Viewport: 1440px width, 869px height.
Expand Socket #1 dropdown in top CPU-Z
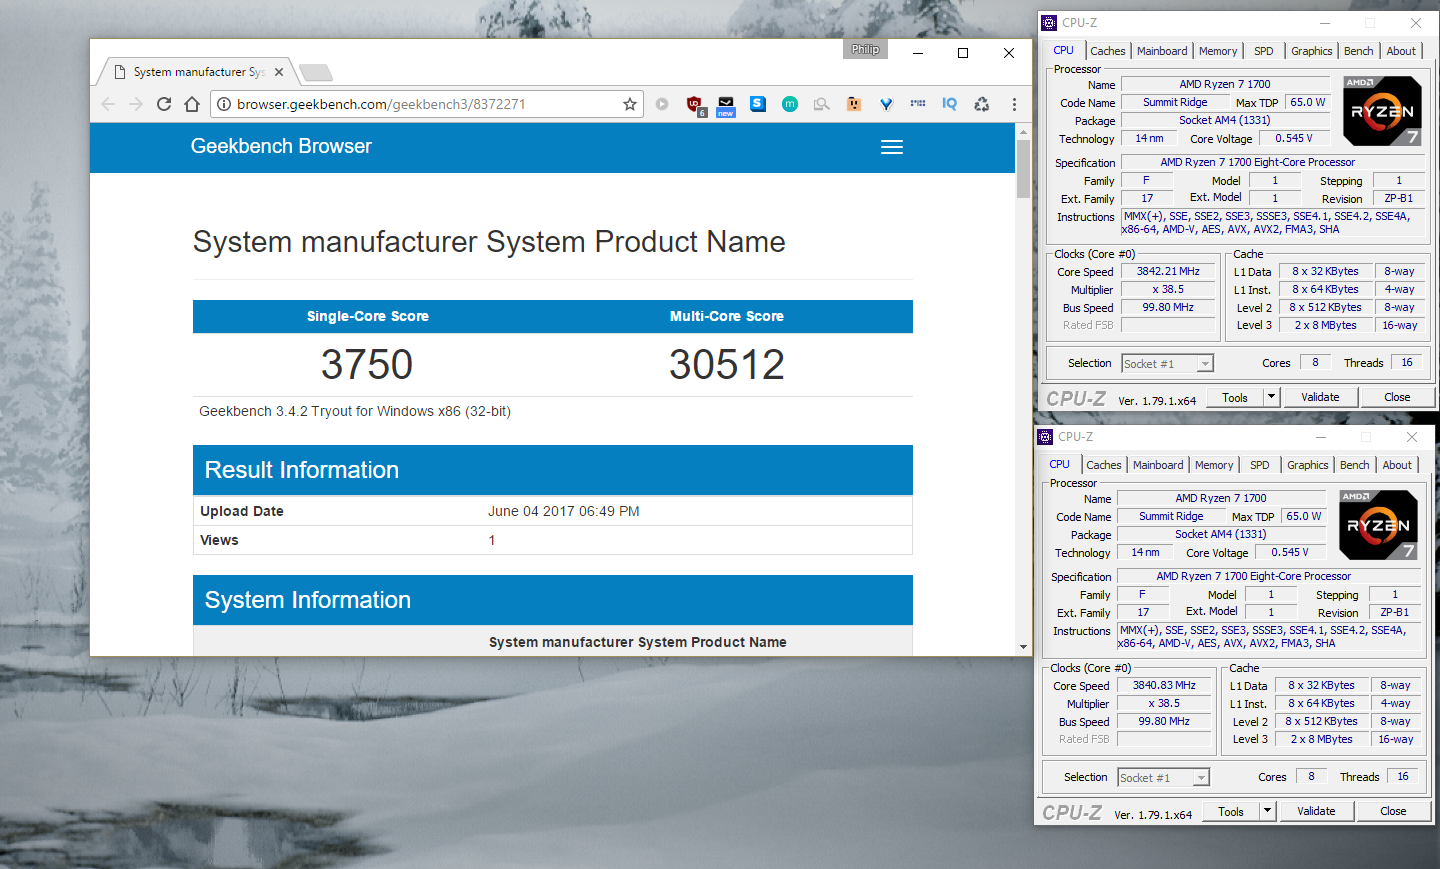(1205, 364)
